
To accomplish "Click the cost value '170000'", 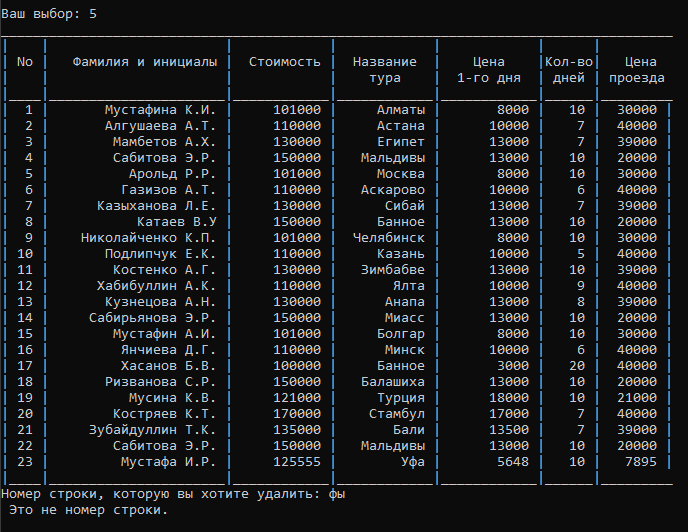I will pos(297,414).
